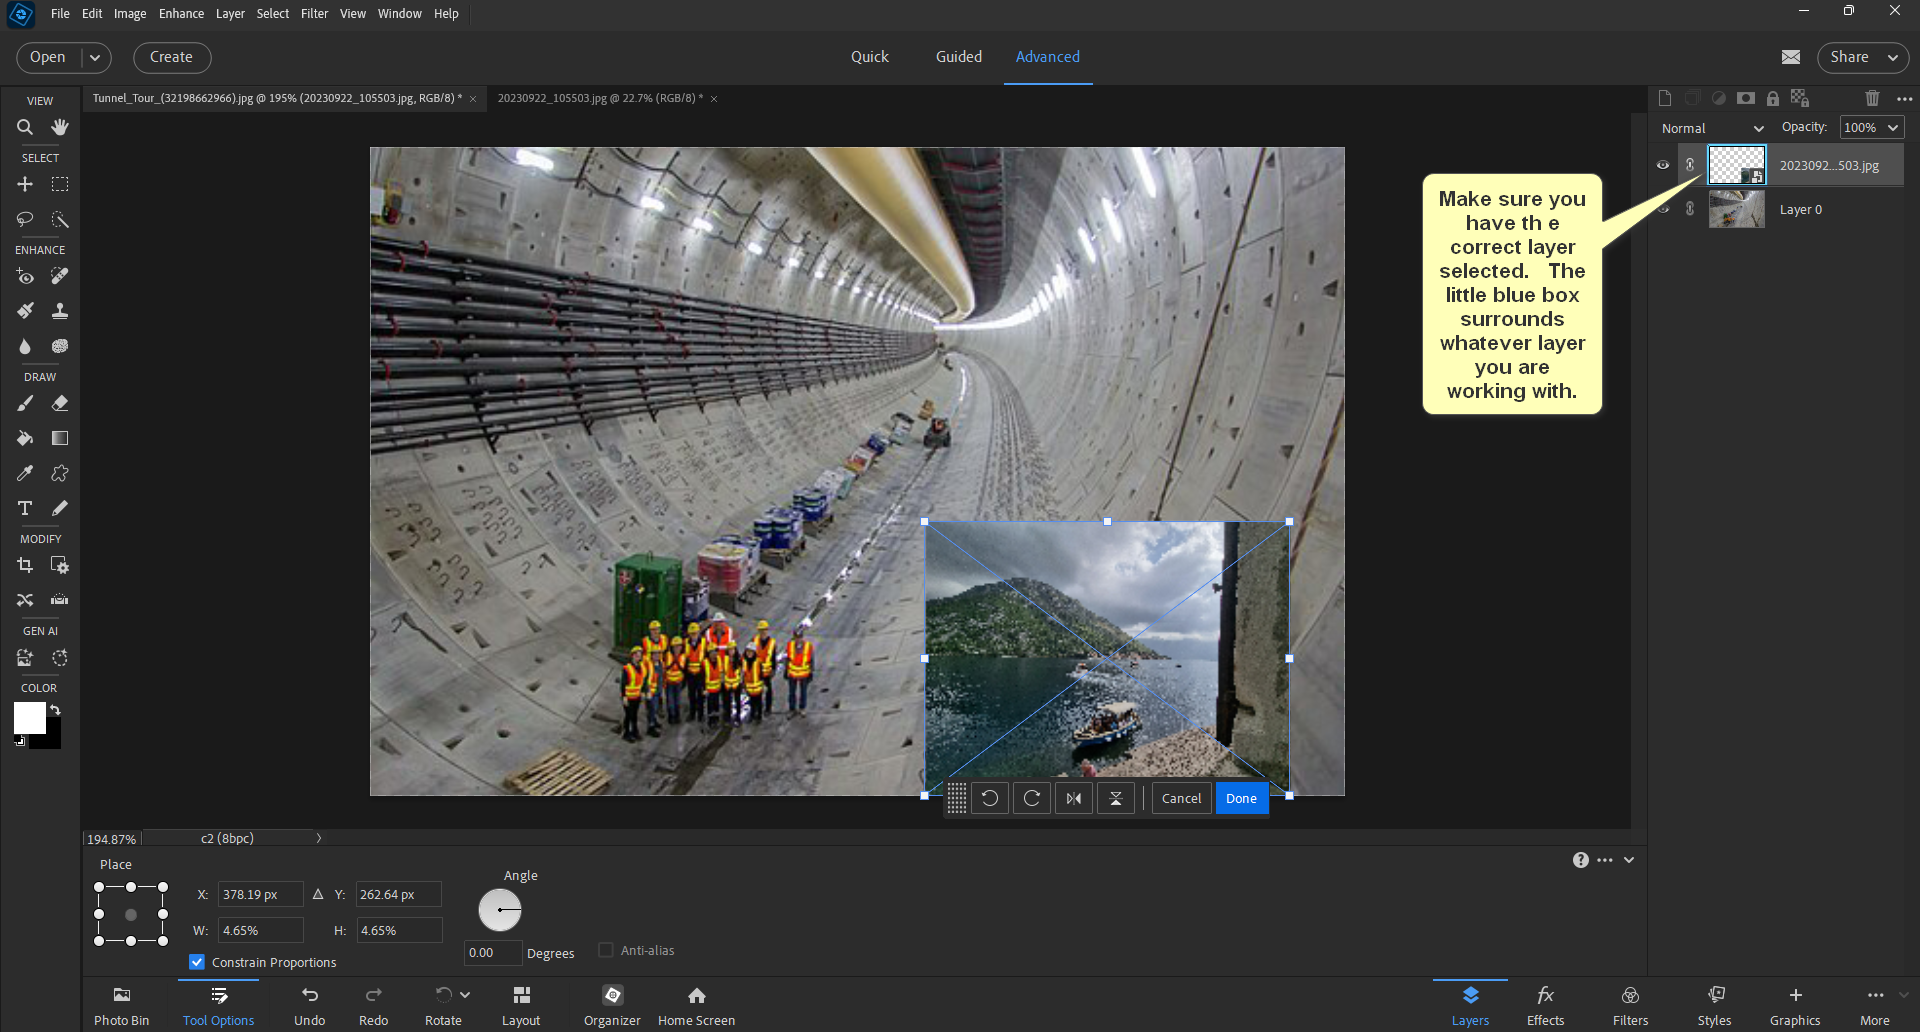The height and width of the screenshot is (1032, 1920).
Task: Open the trash icon to delete layer
Action: [x=1872, y=98]
